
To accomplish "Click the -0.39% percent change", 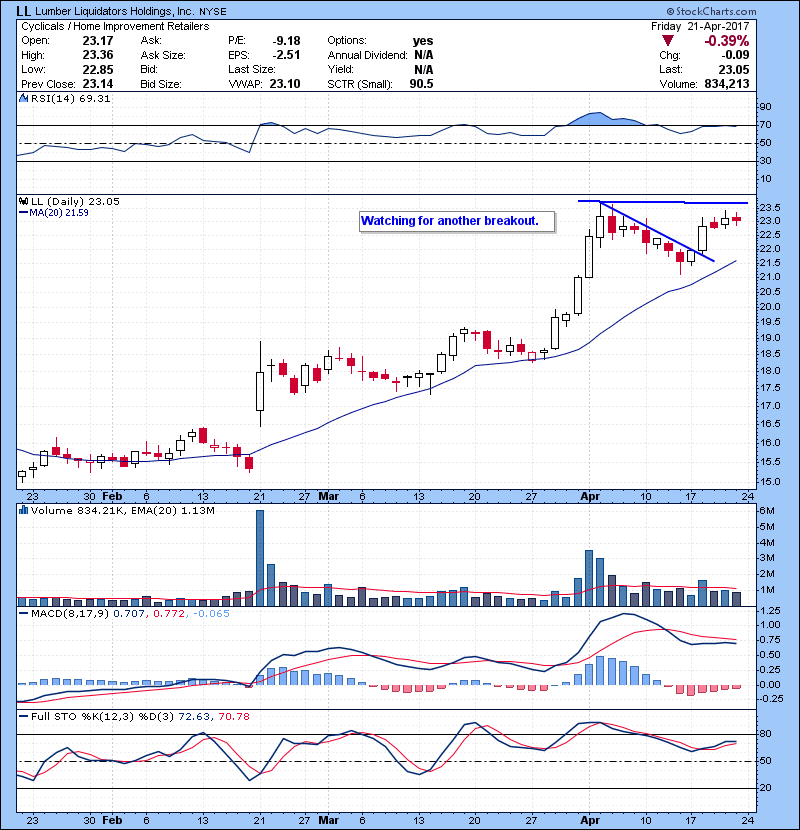I will point(726,41).
